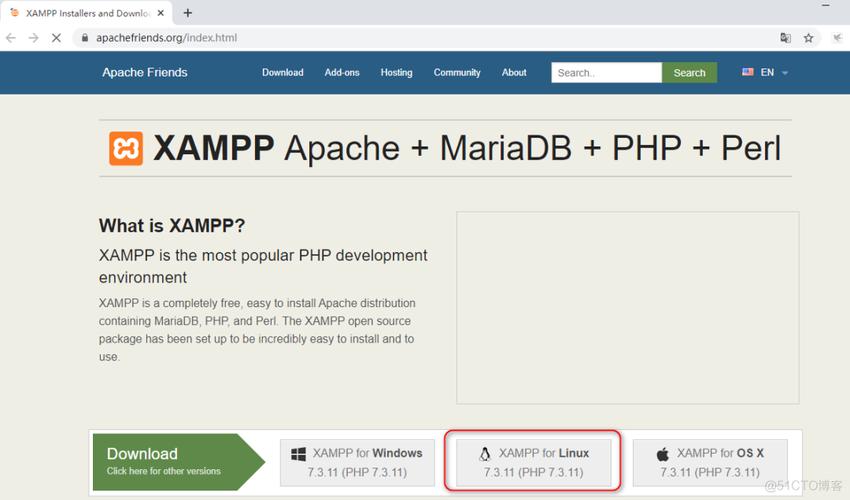Select the XAMPP Installers and Downloads tab
Screen dimensions: 850x500
click(x=87, y=13)
